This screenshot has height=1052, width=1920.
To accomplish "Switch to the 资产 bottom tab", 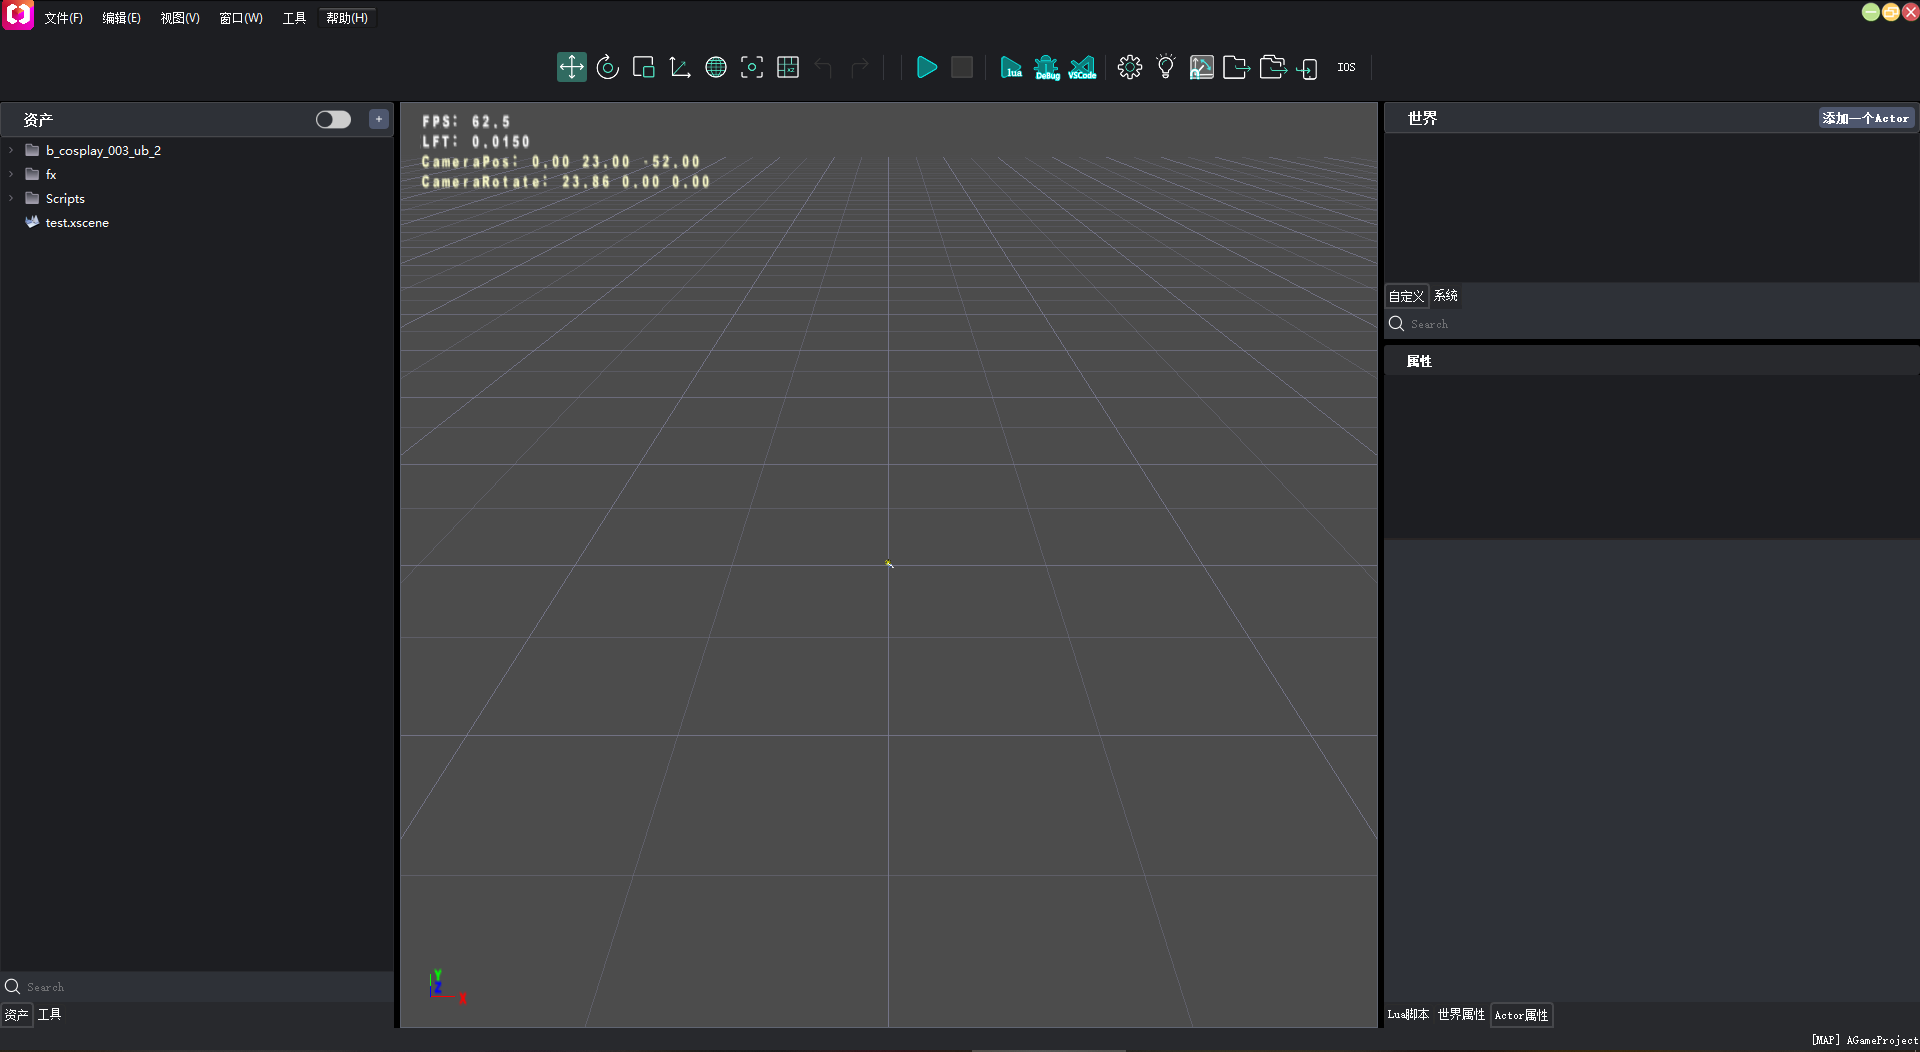I will 17,1014.
